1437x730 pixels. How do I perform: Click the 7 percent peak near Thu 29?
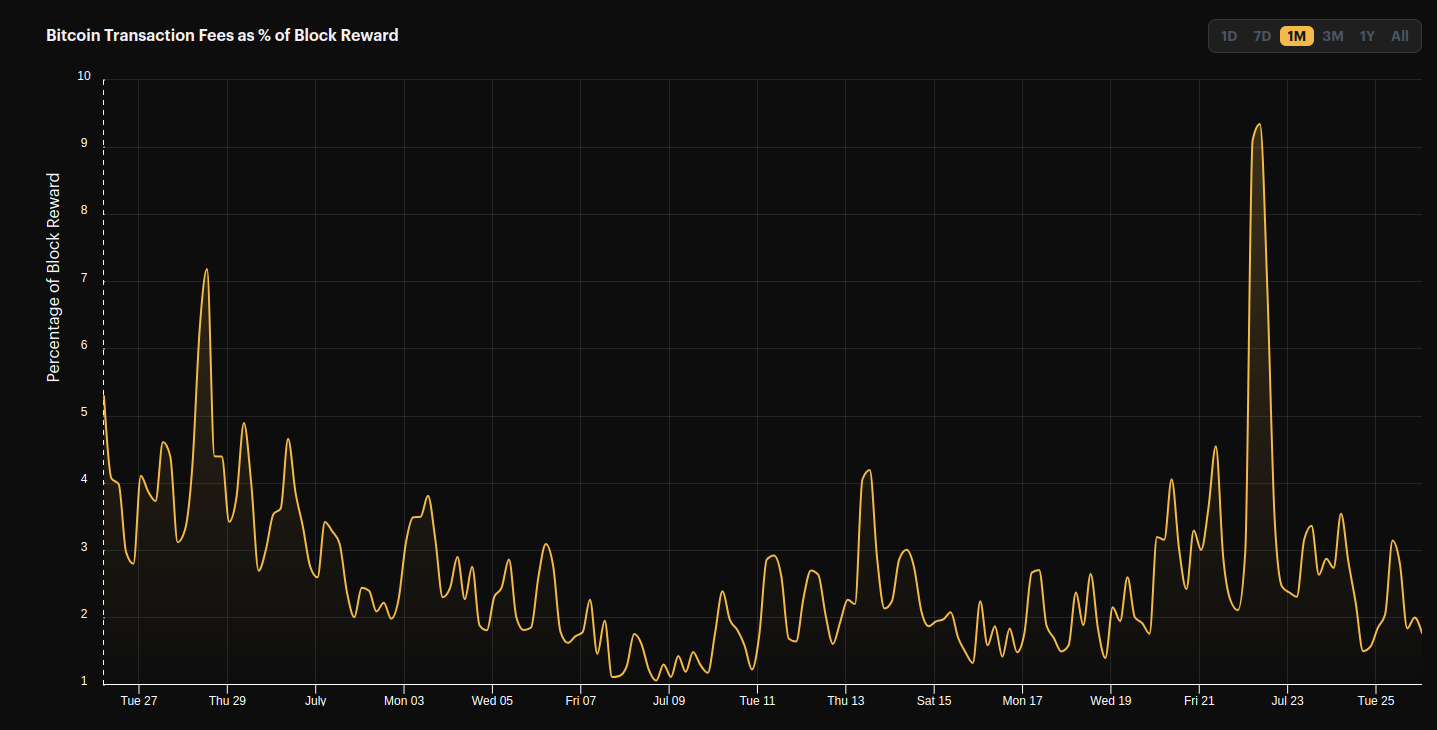pyautogui.click(x=206, y=269)
